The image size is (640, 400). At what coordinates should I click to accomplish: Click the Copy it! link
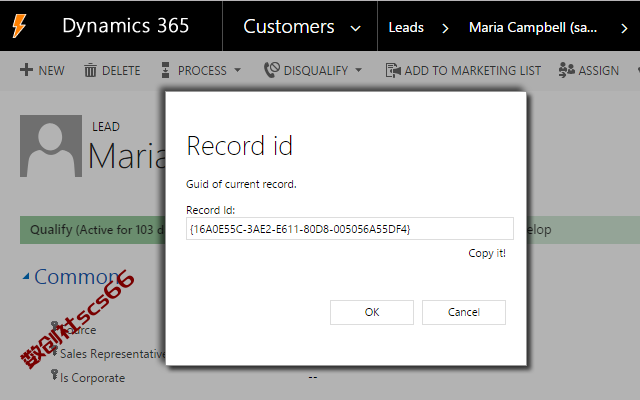point(487,253)
